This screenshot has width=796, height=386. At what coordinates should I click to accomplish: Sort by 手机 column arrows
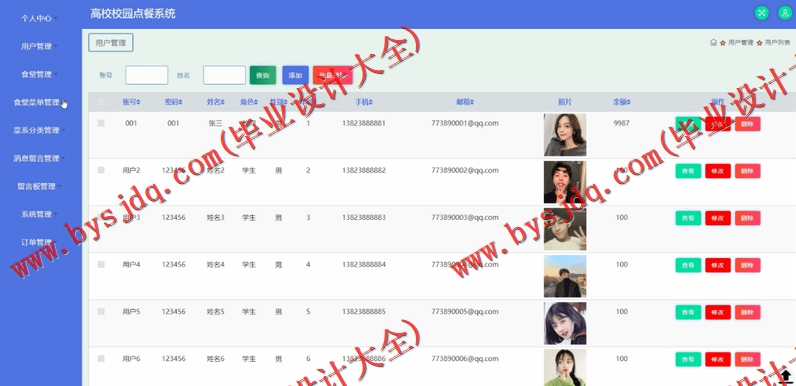tap(371, 102)
